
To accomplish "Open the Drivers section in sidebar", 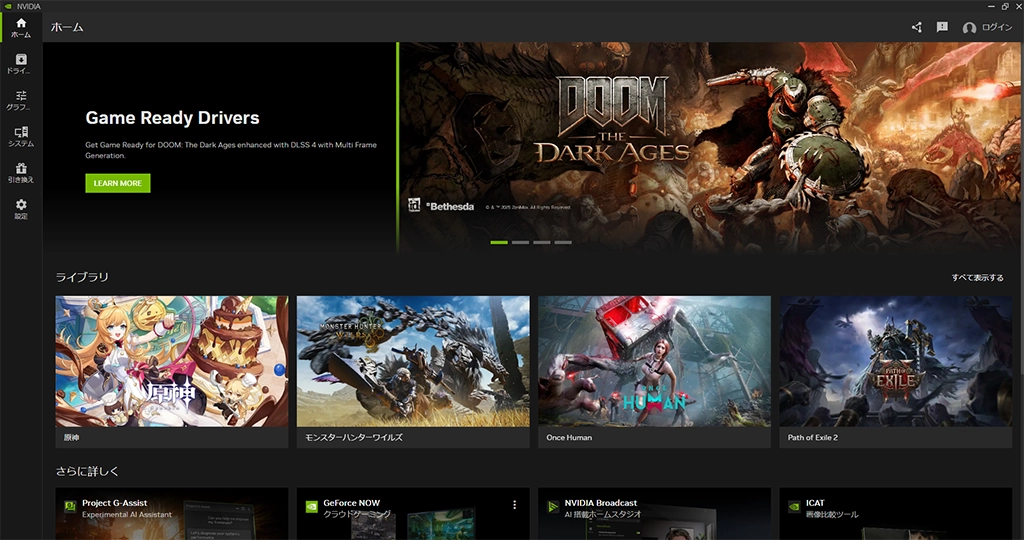I will (21, 64).
